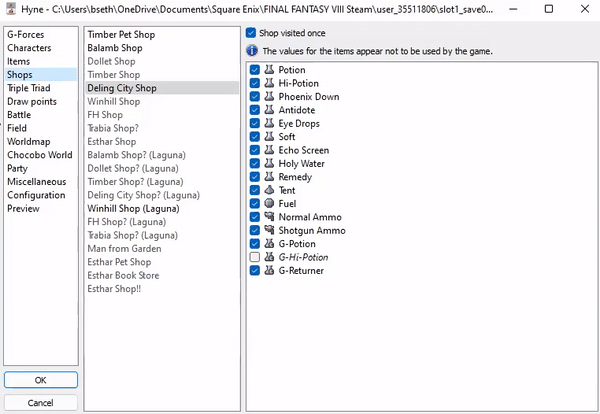Image resolution: width=600 pixels, height=414 pixels.
Task: Uncheck the Hi-Potion checkbox
Action: (x=254, y=83)
